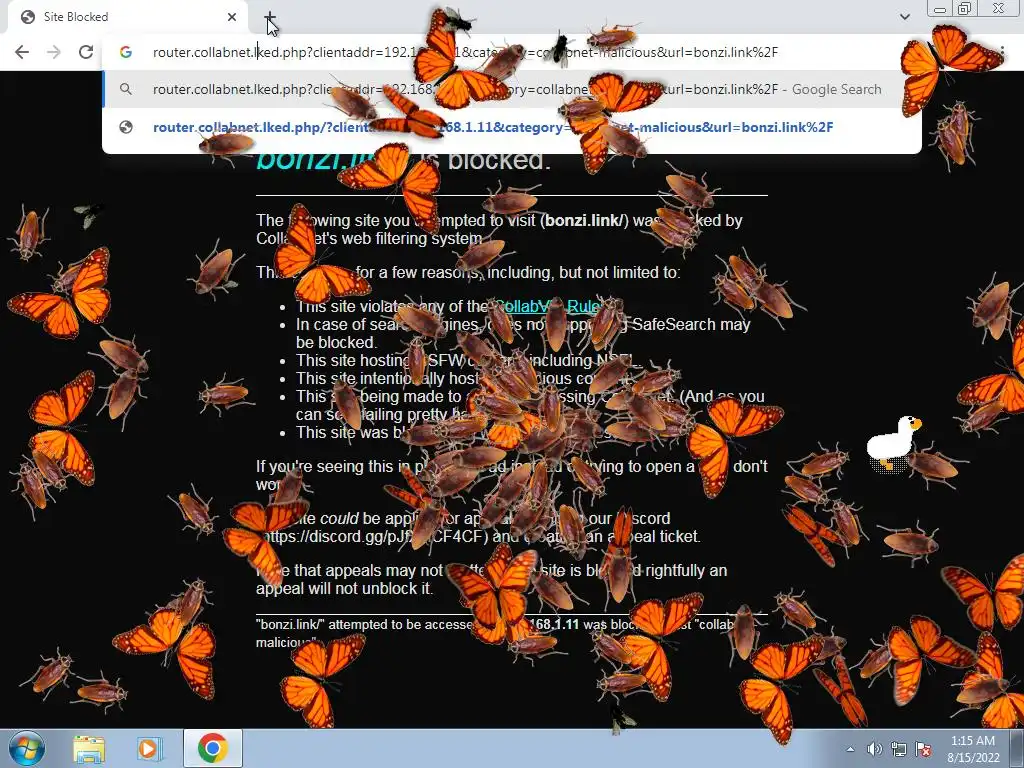The image size is (1024, 768).
Task: Open the CollabVM Rules link
Action: pyautogui.click(x=549, y=306)
